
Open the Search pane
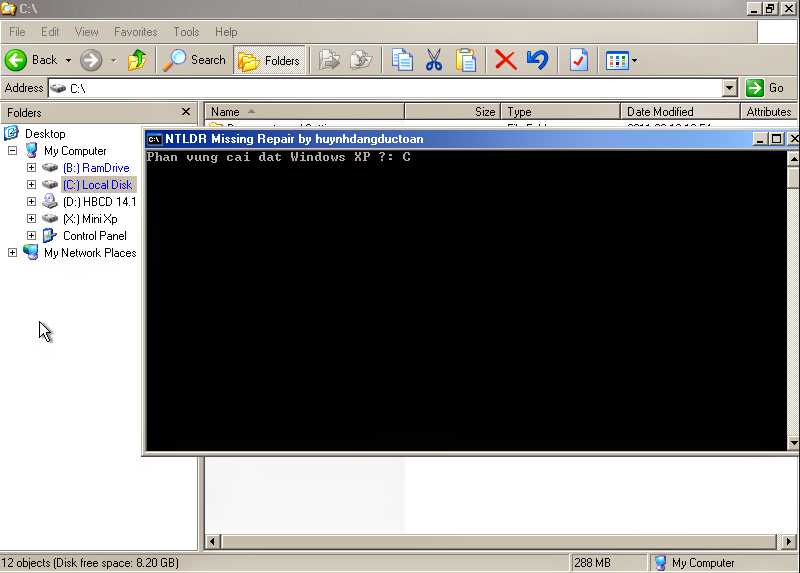coord(195,60)
